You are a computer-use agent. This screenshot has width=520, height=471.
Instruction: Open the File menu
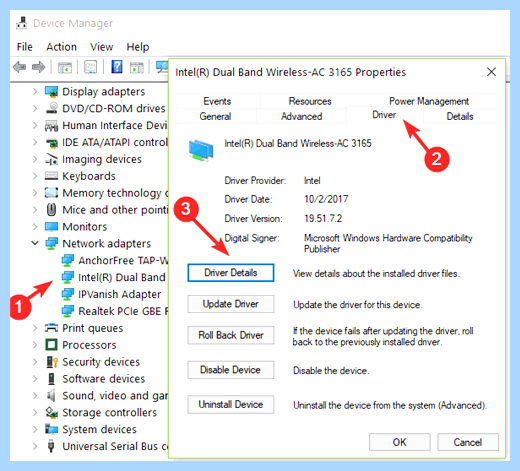(25, 47)
